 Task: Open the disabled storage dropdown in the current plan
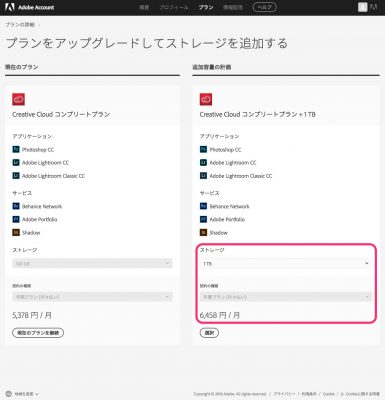(92, 263)
